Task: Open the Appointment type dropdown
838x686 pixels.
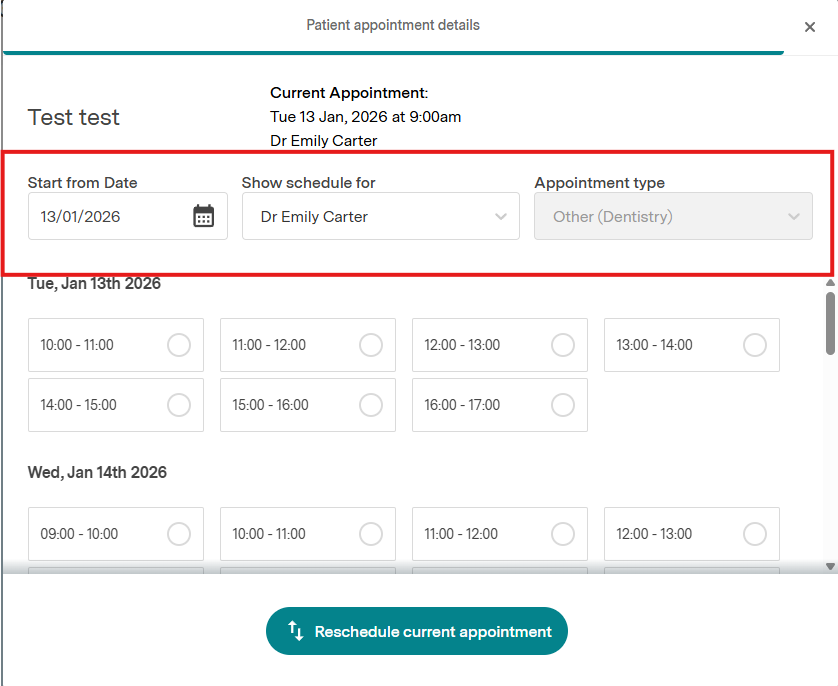Action: (673, 216)
